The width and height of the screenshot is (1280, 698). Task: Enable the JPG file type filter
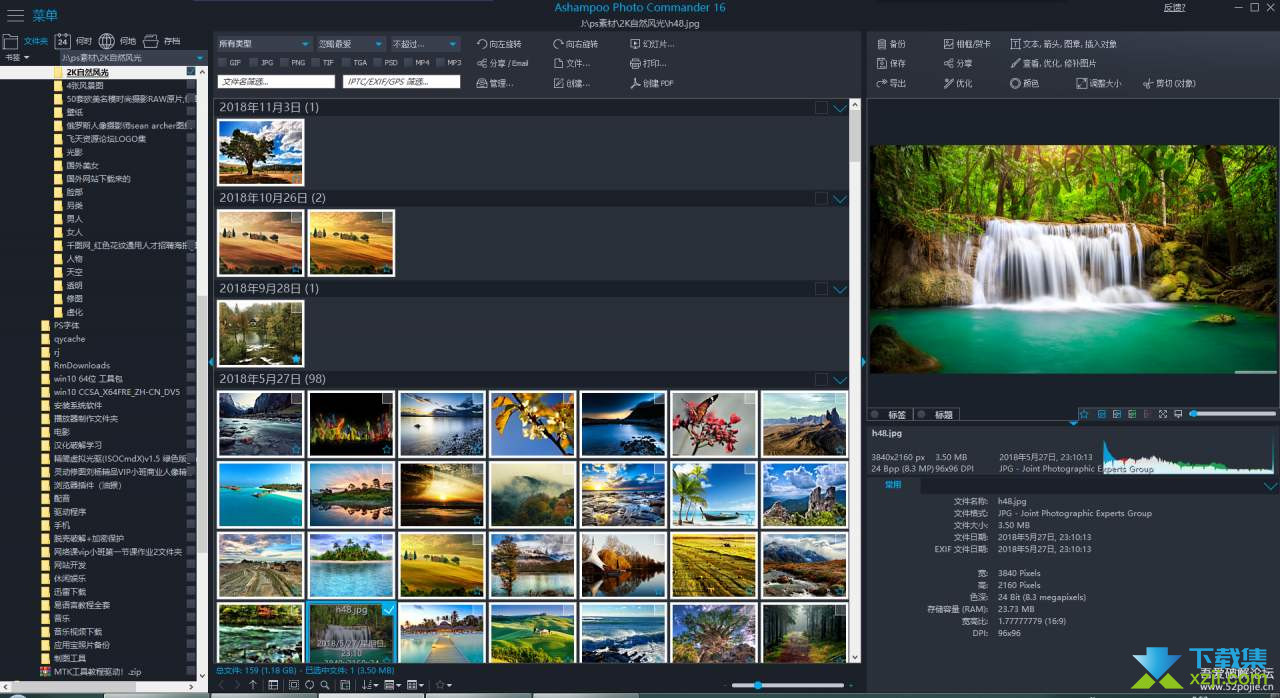254,63
